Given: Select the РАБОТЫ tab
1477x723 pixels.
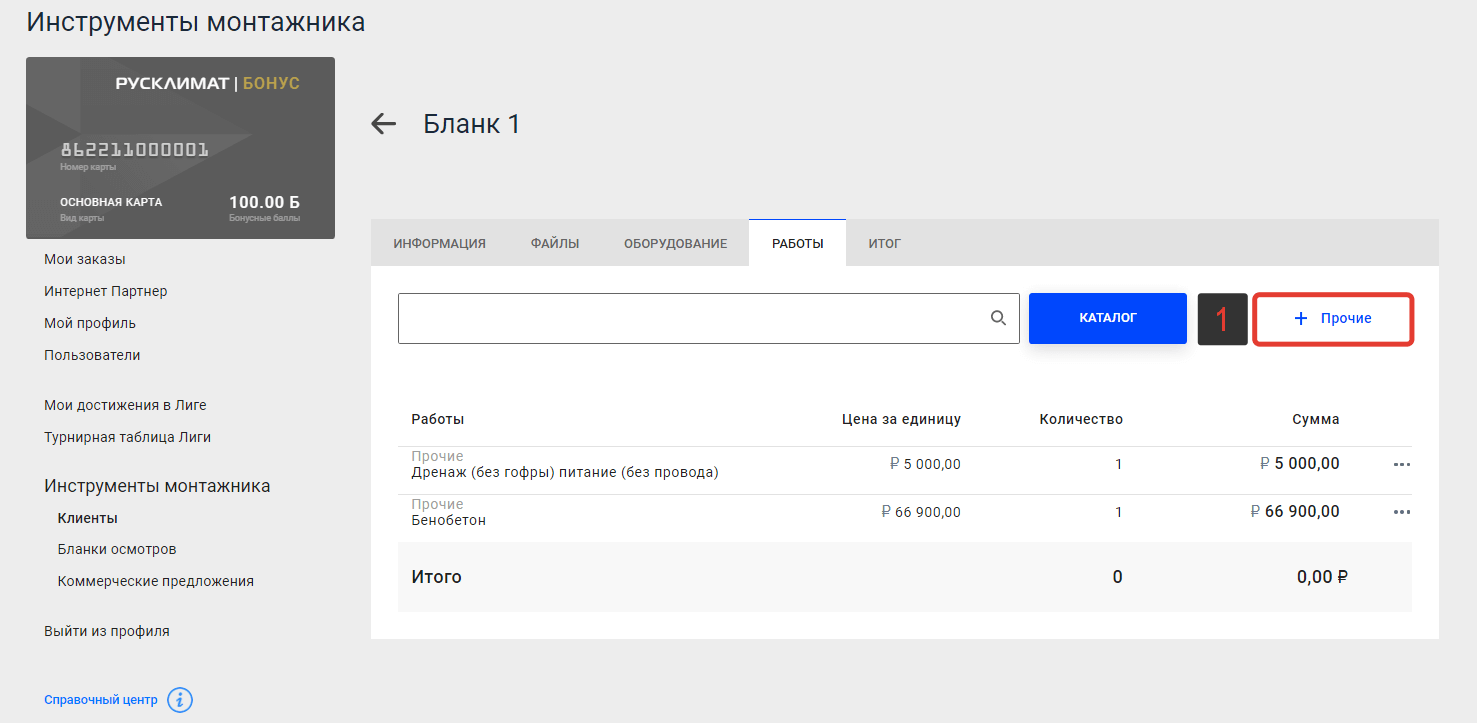Looking at the screenshot, I should [x=798, y=243].
